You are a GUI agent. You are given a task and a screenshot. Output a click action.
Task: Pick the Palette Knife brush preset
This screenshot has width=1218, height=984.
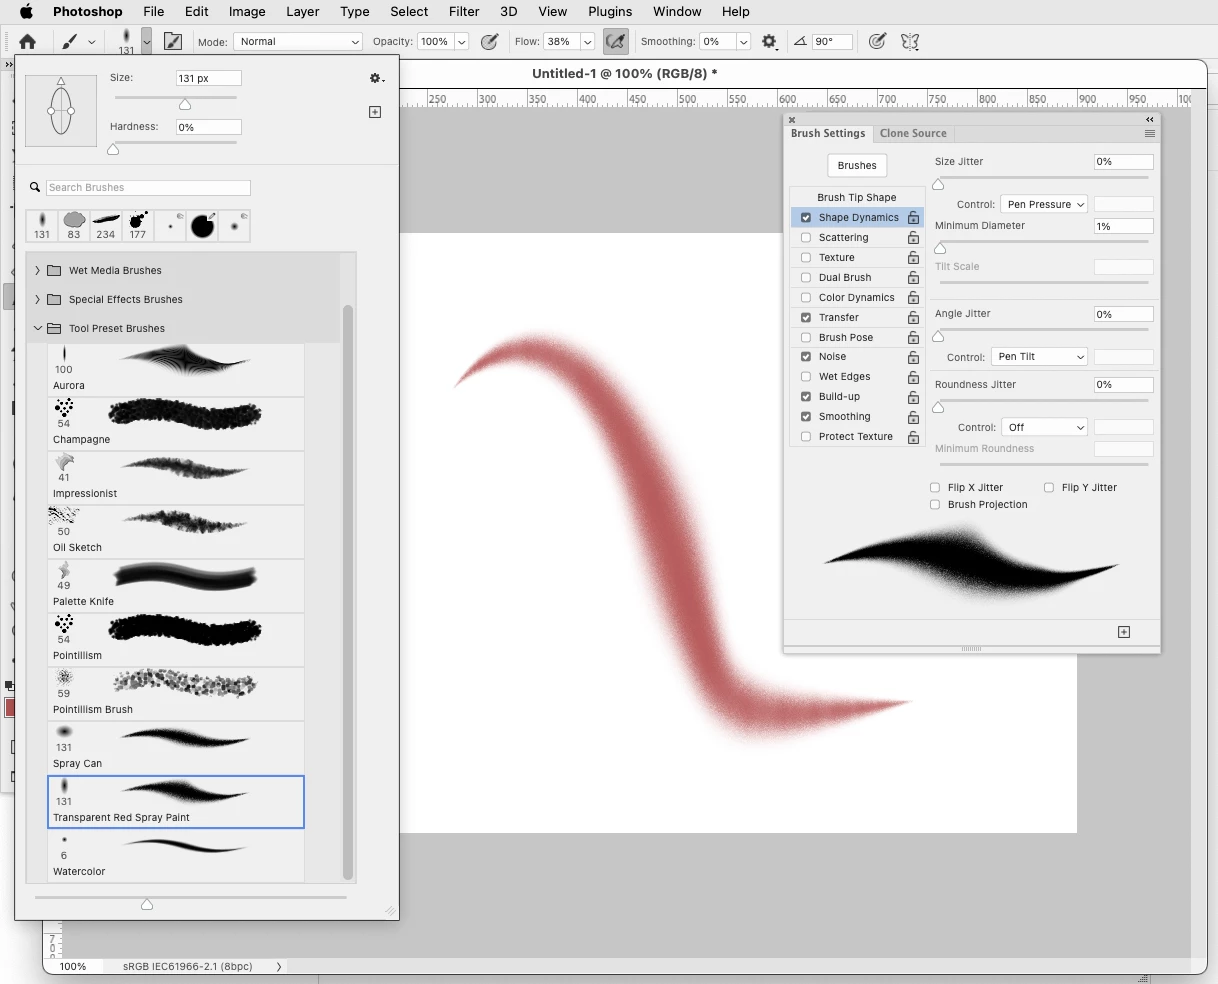[176, 586]
